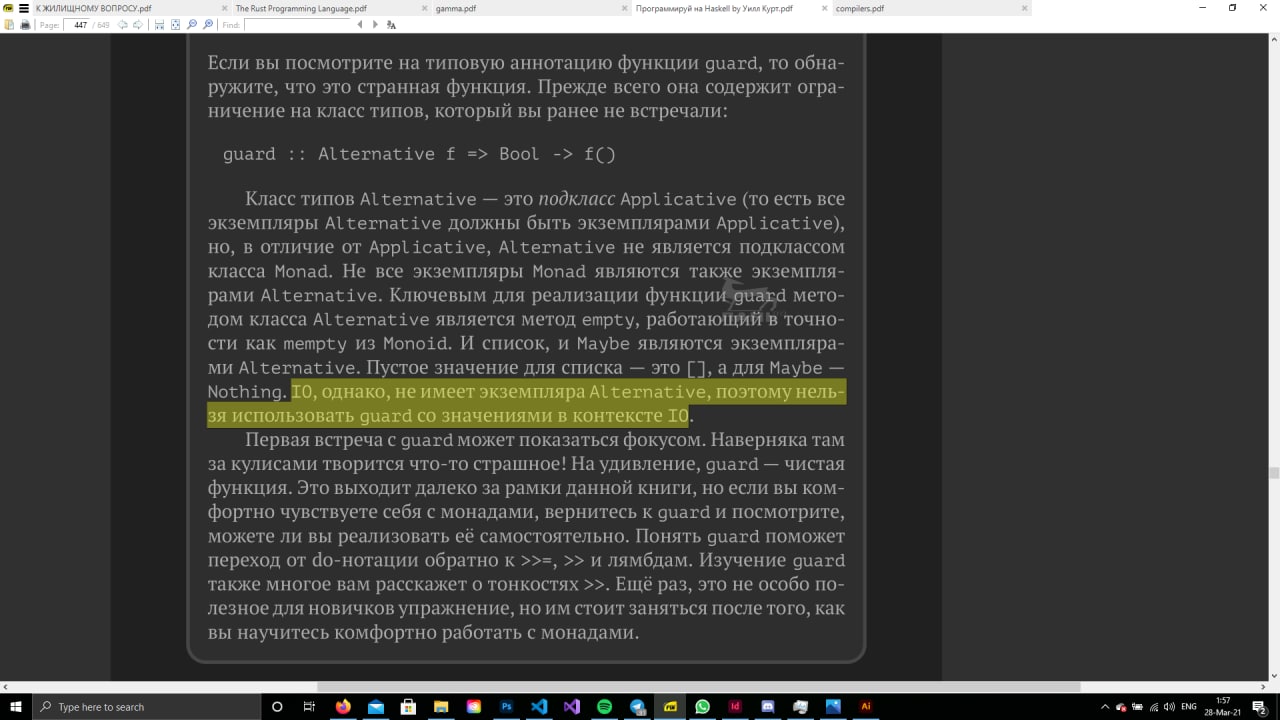Open Cortana circle icon
This screenshot has width=1280, height=720.
278,706
